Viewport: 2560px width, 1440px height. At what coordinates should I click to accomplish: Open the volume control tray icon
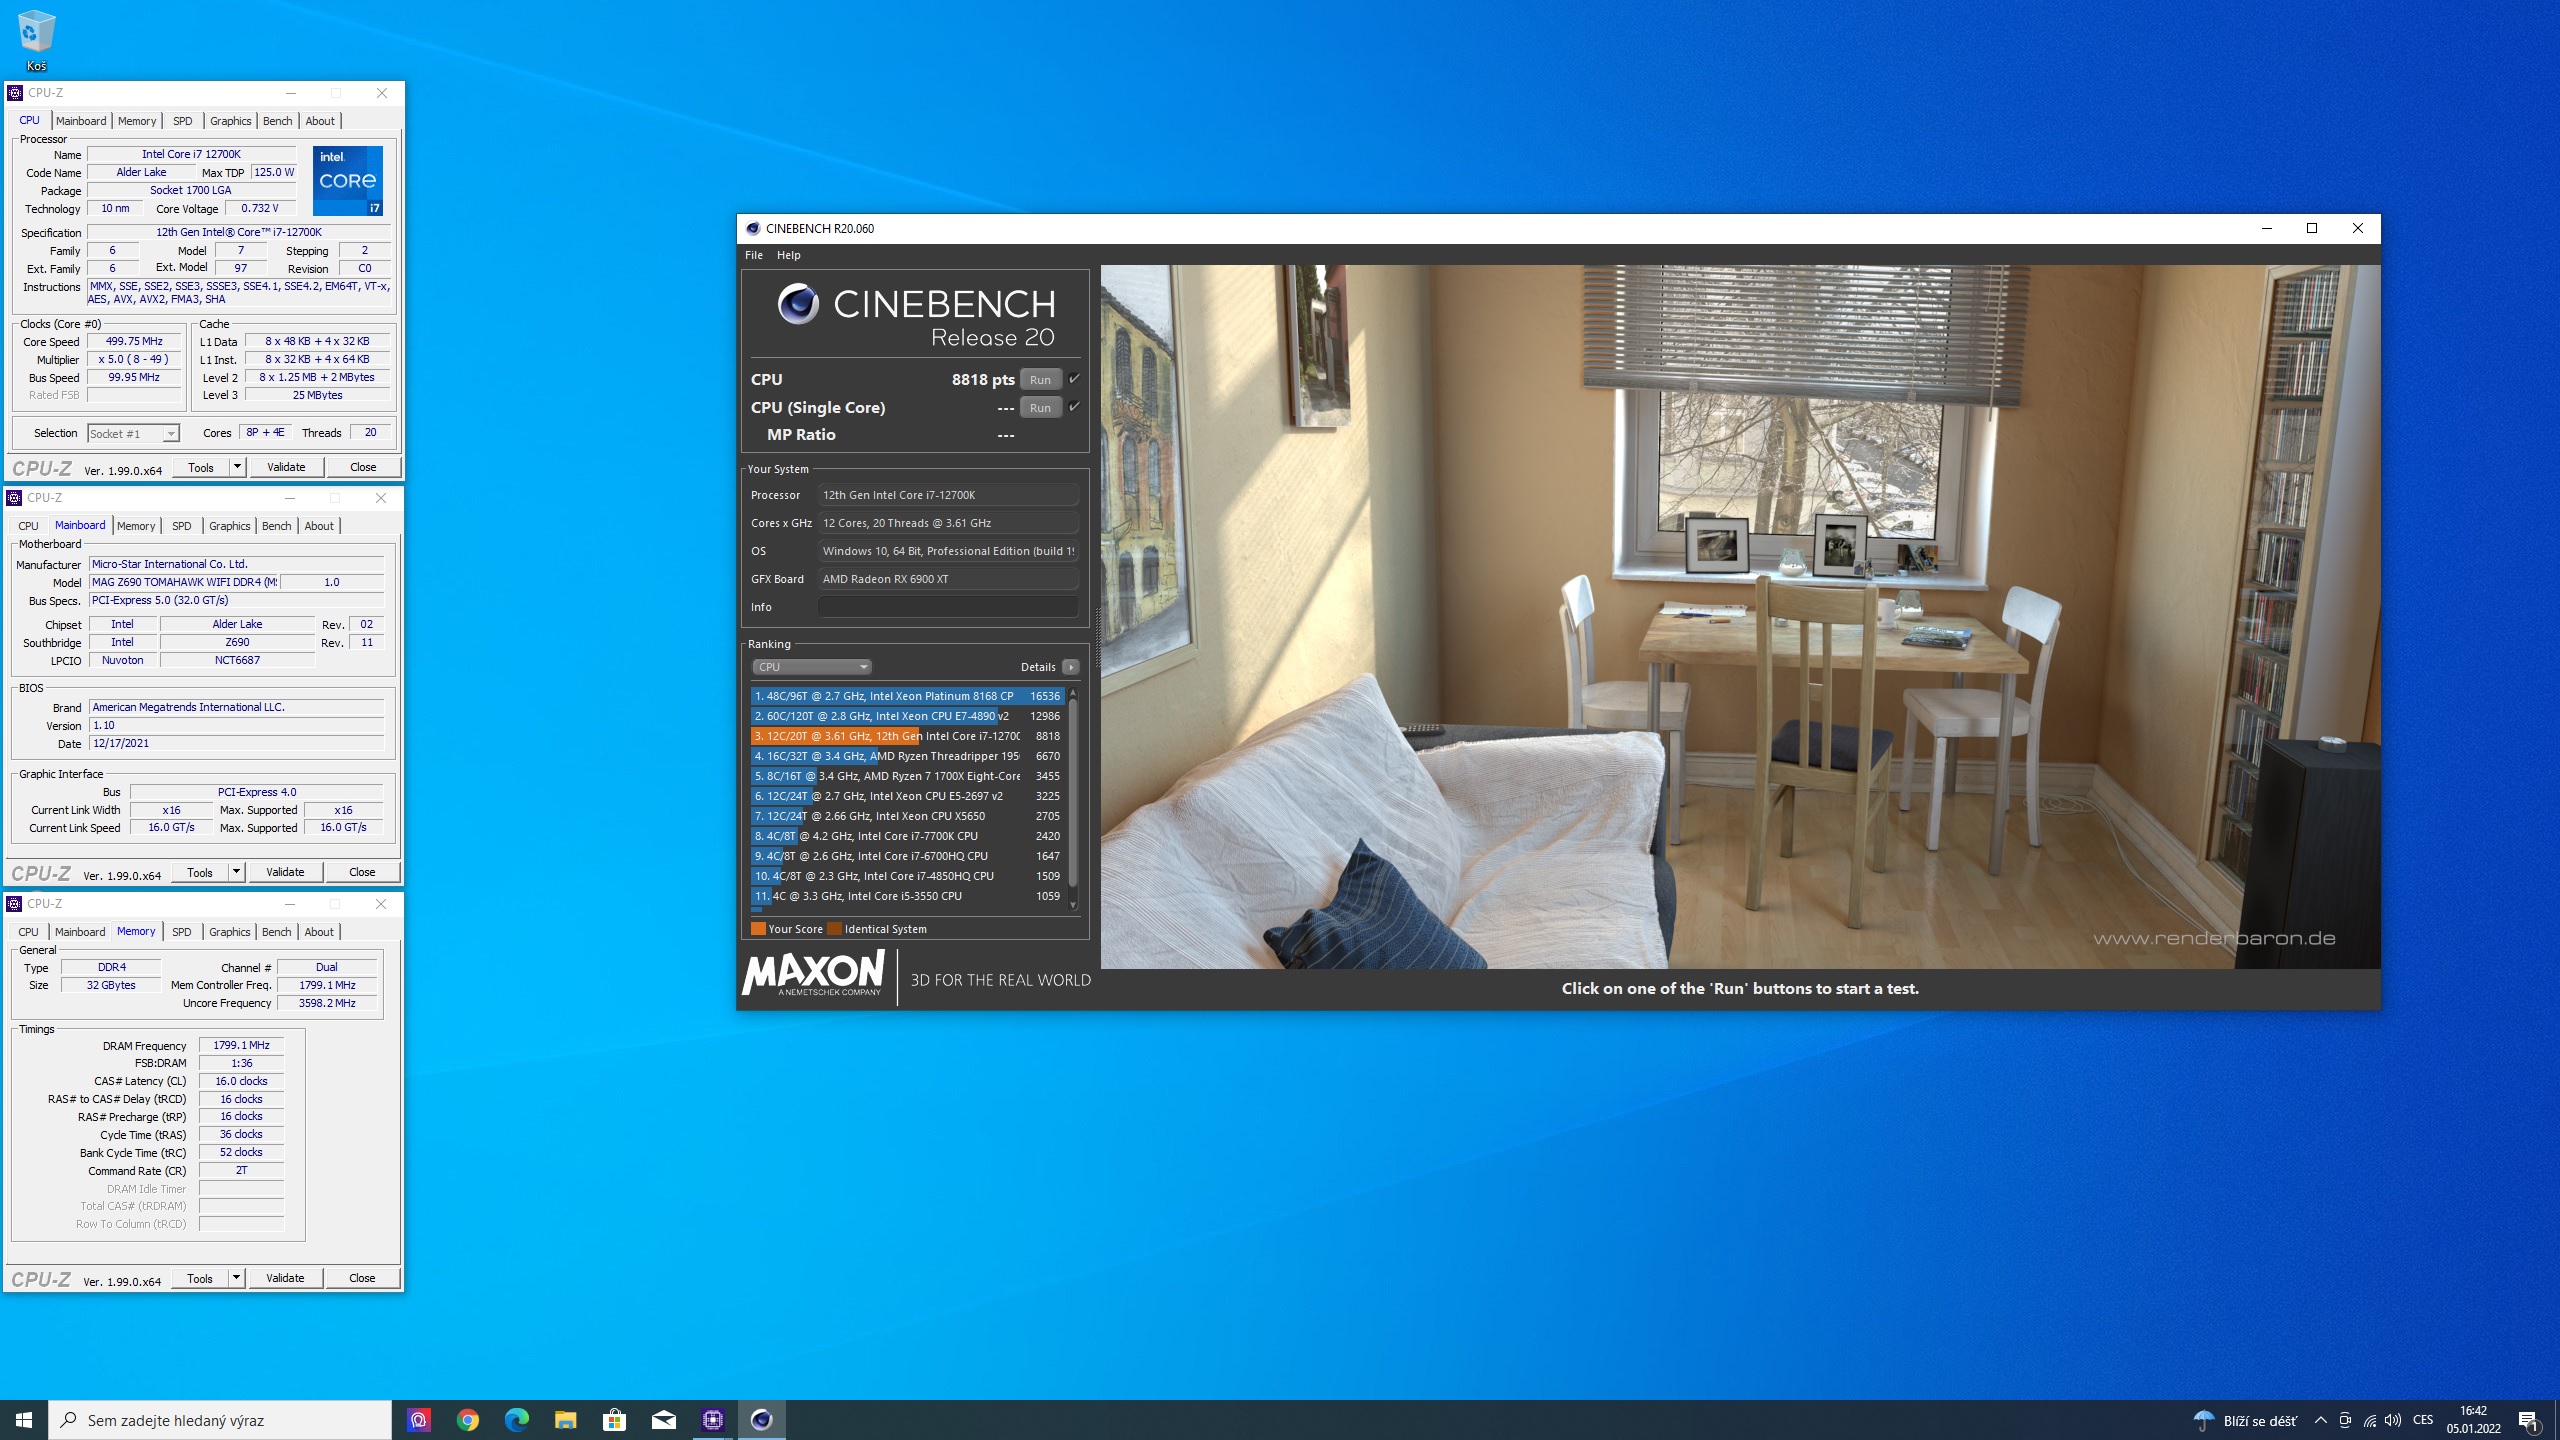click(x=2393, y=1420)
